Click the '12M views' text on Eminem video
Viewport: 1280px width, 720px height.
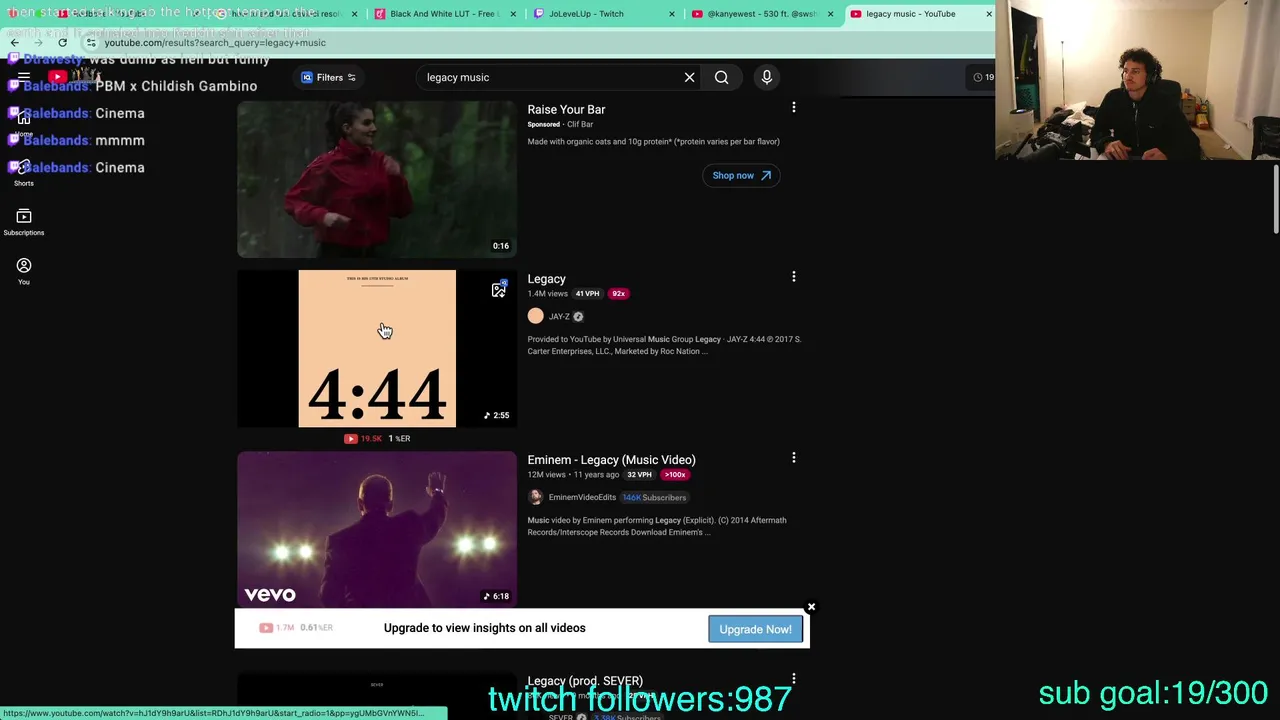[547, 475]
